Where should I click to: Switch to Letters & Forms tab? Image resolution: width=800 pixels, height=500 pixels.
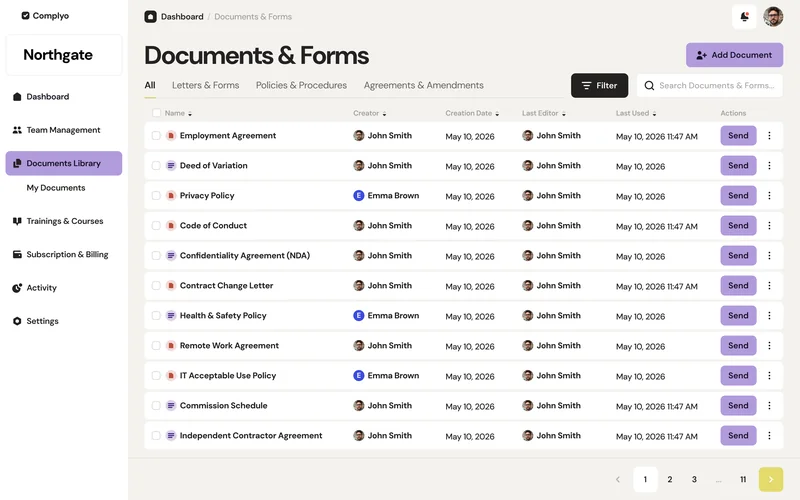(x=206, y=85)
